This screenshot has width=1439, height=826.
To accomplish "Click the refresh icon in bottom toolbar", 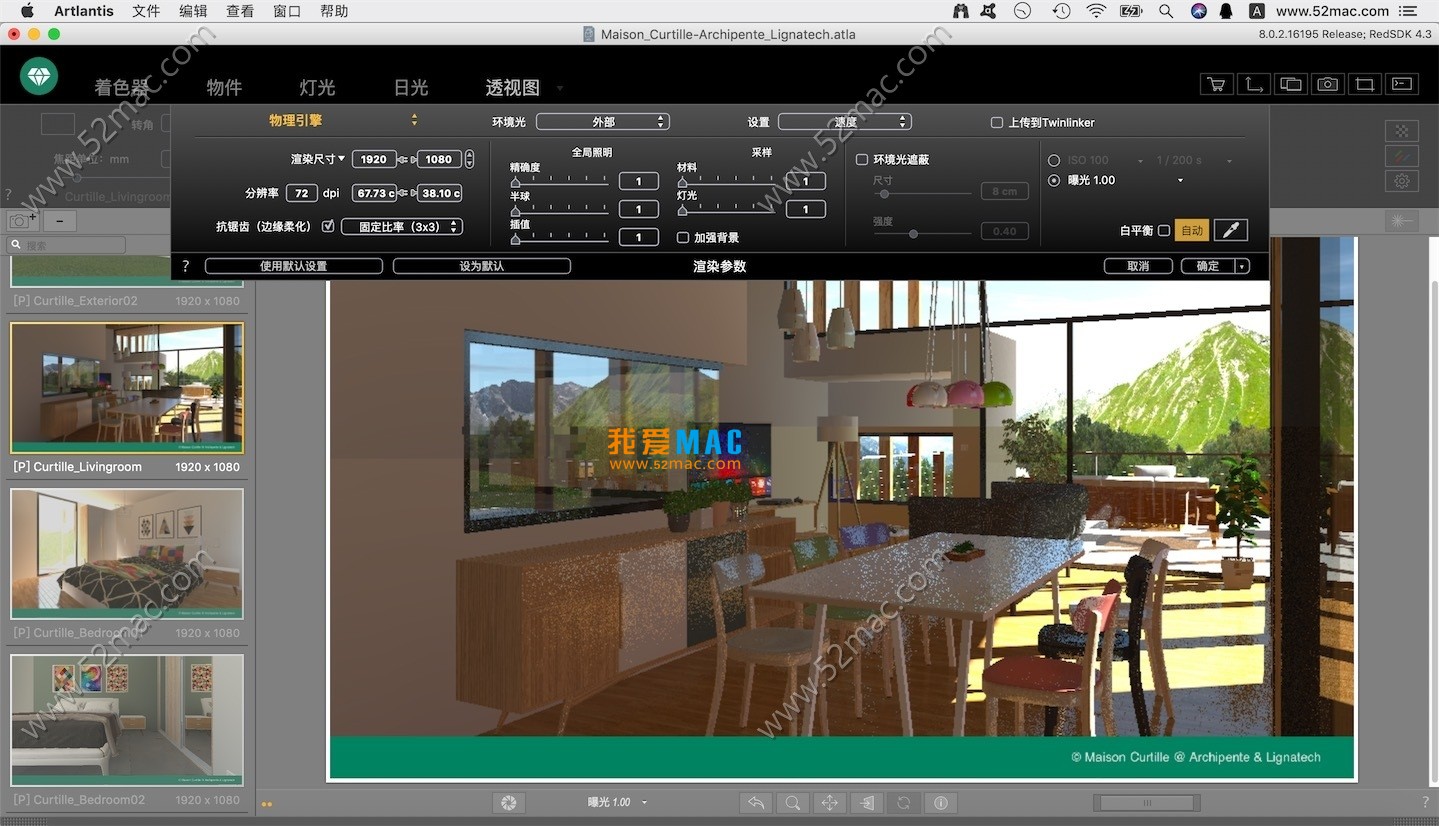I will click(904, 802).
